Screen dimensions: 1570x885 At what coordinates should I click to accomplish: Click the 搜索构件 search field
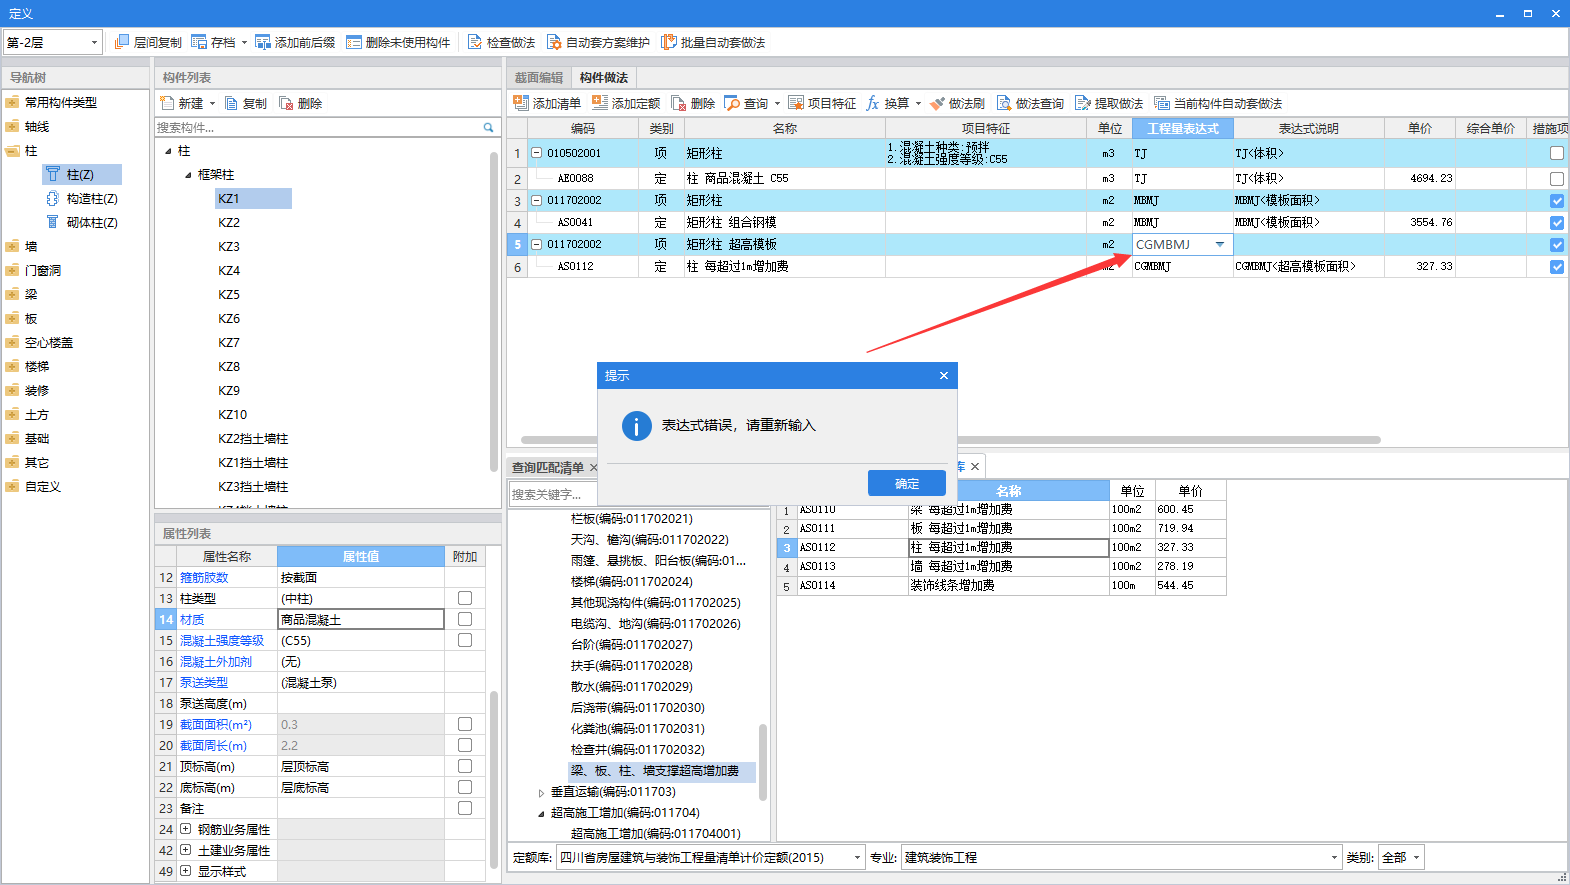(x=318, y=128)
